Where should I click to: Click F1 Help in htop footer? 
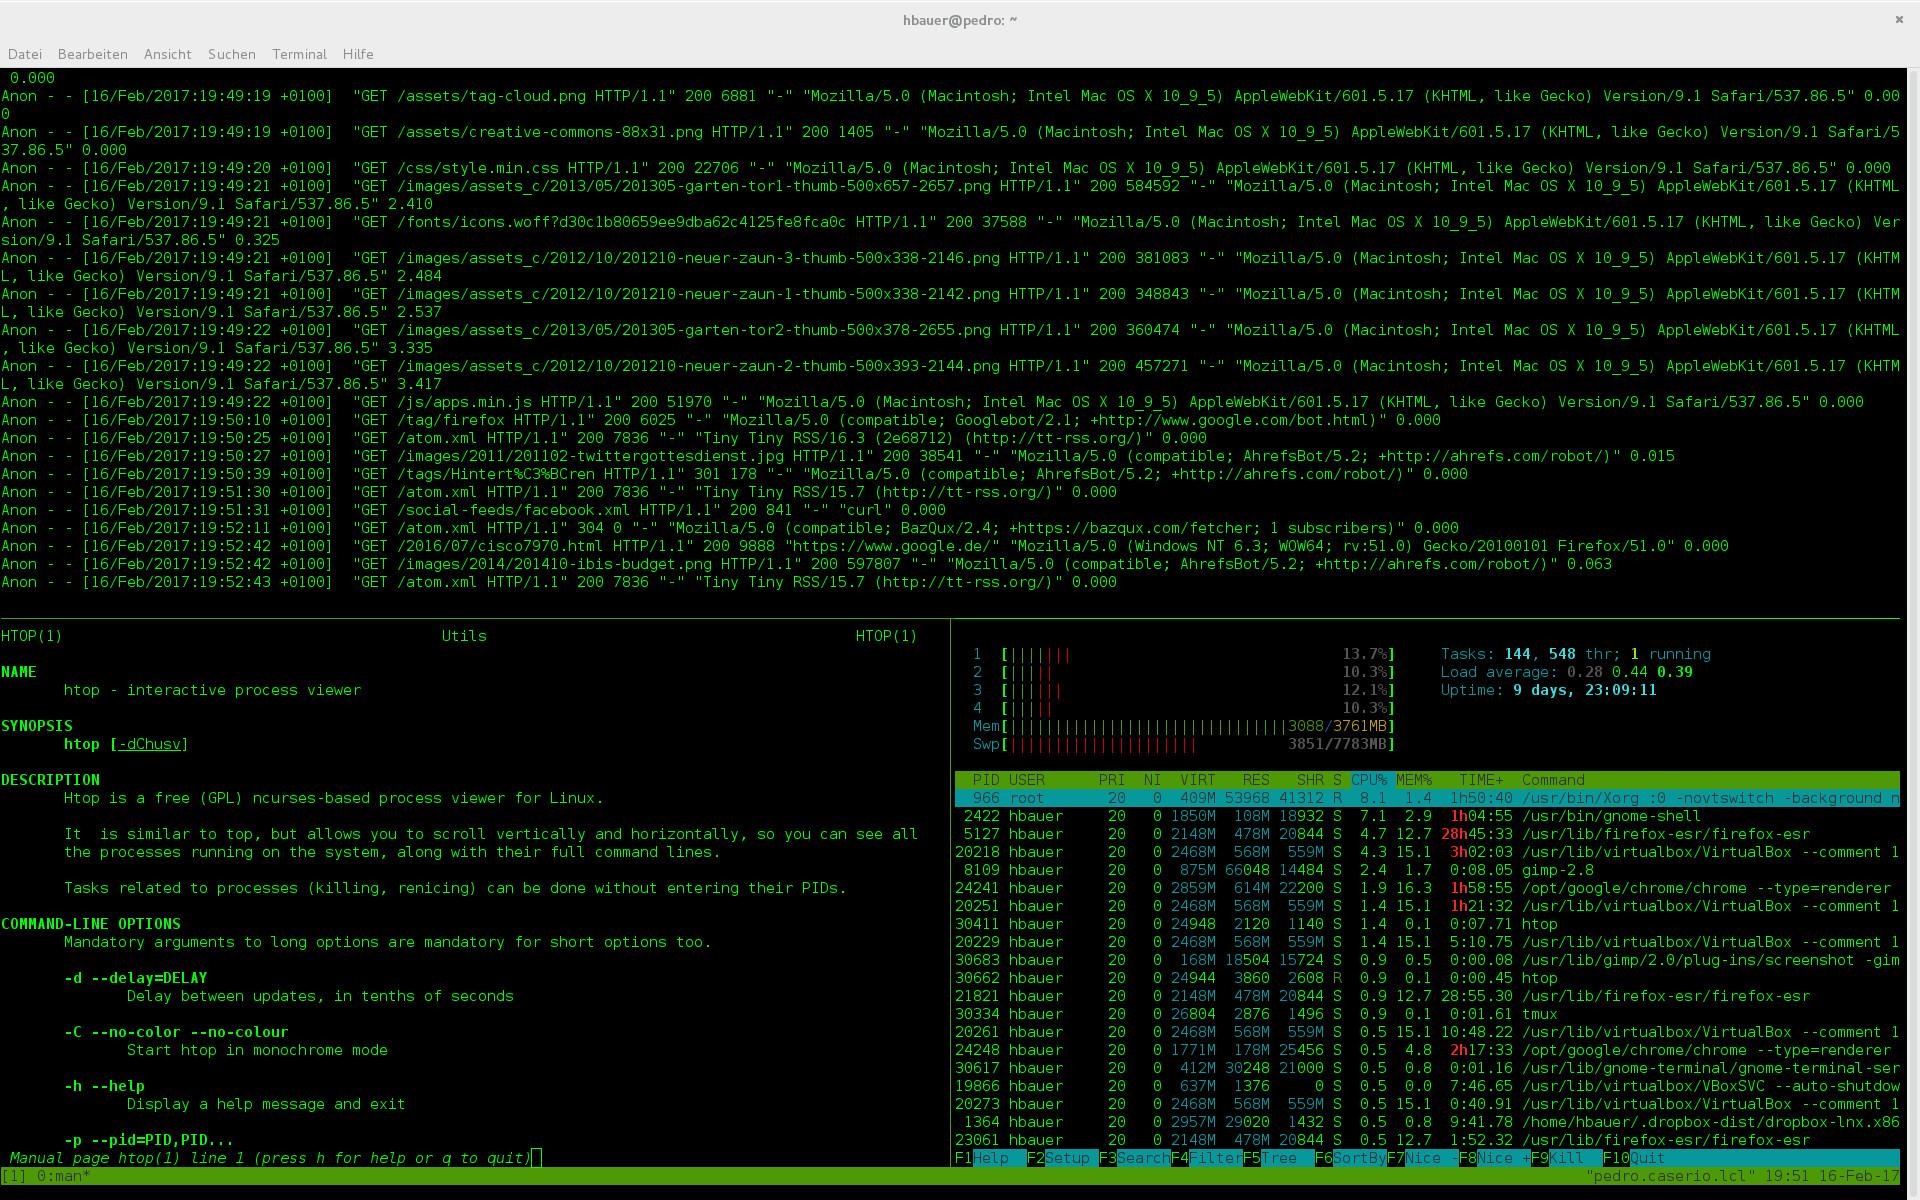coord(990,1158)
